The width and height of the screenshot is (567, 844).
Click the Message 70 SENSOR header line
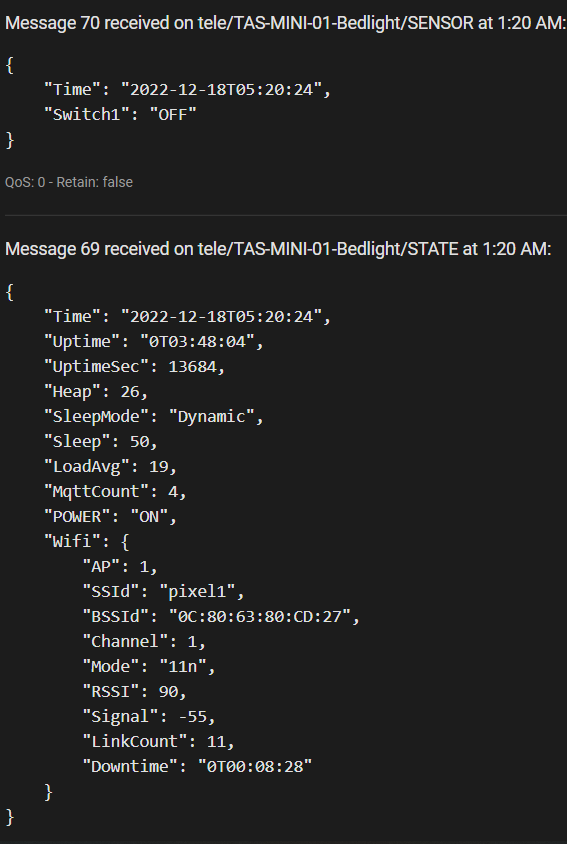coord(285,23)
